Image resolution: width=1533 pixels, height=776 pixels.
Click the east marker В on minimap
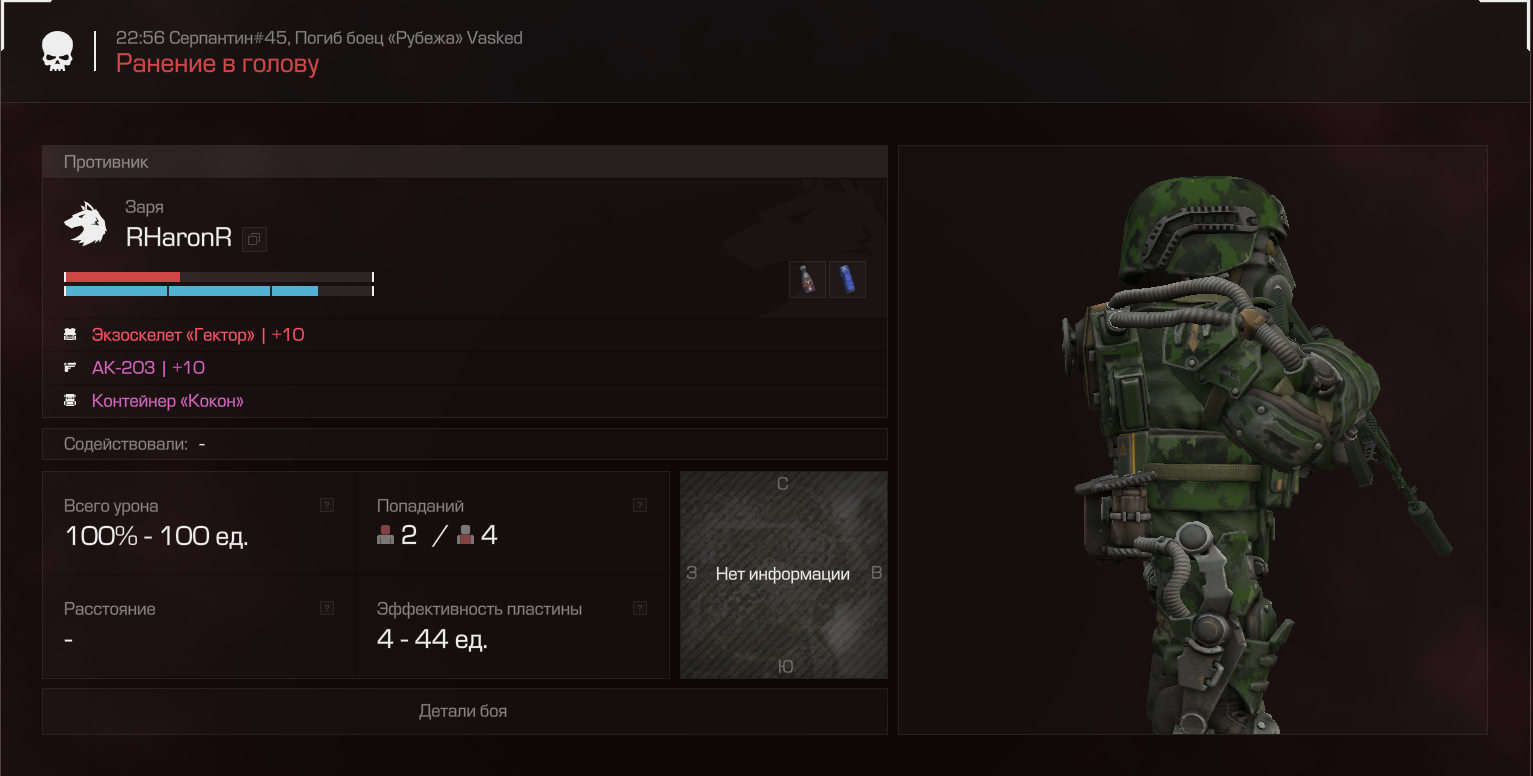[877, 574]
